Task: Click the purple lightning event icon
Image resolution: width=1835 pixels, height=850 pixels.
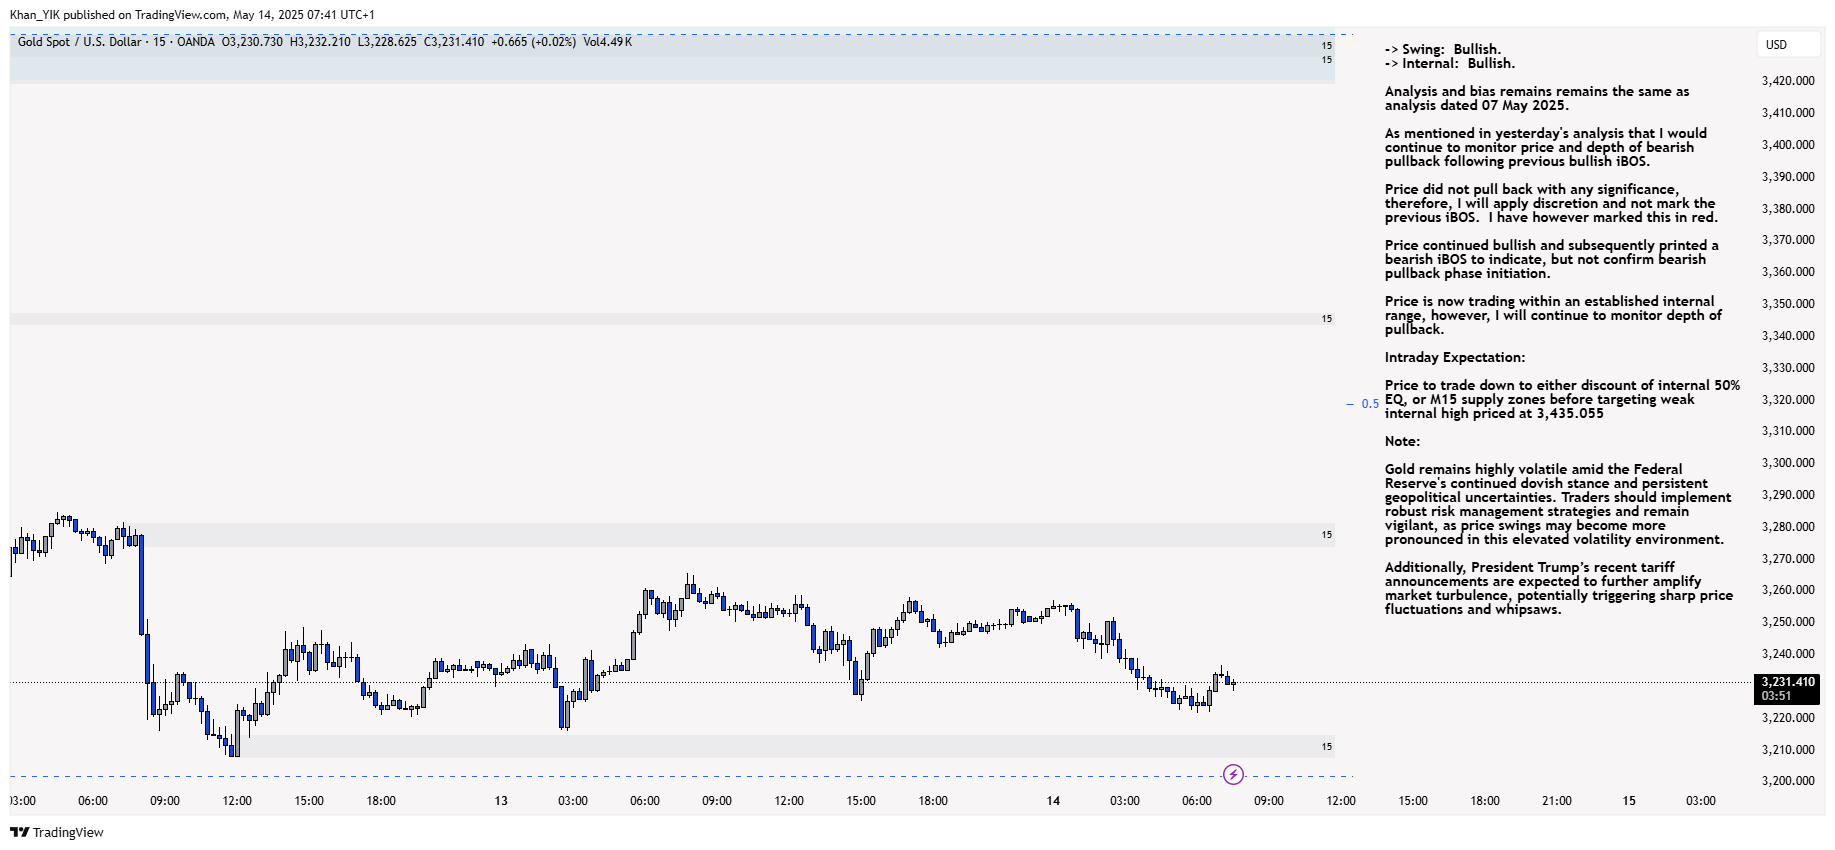Action: (x=1233, y=774)
